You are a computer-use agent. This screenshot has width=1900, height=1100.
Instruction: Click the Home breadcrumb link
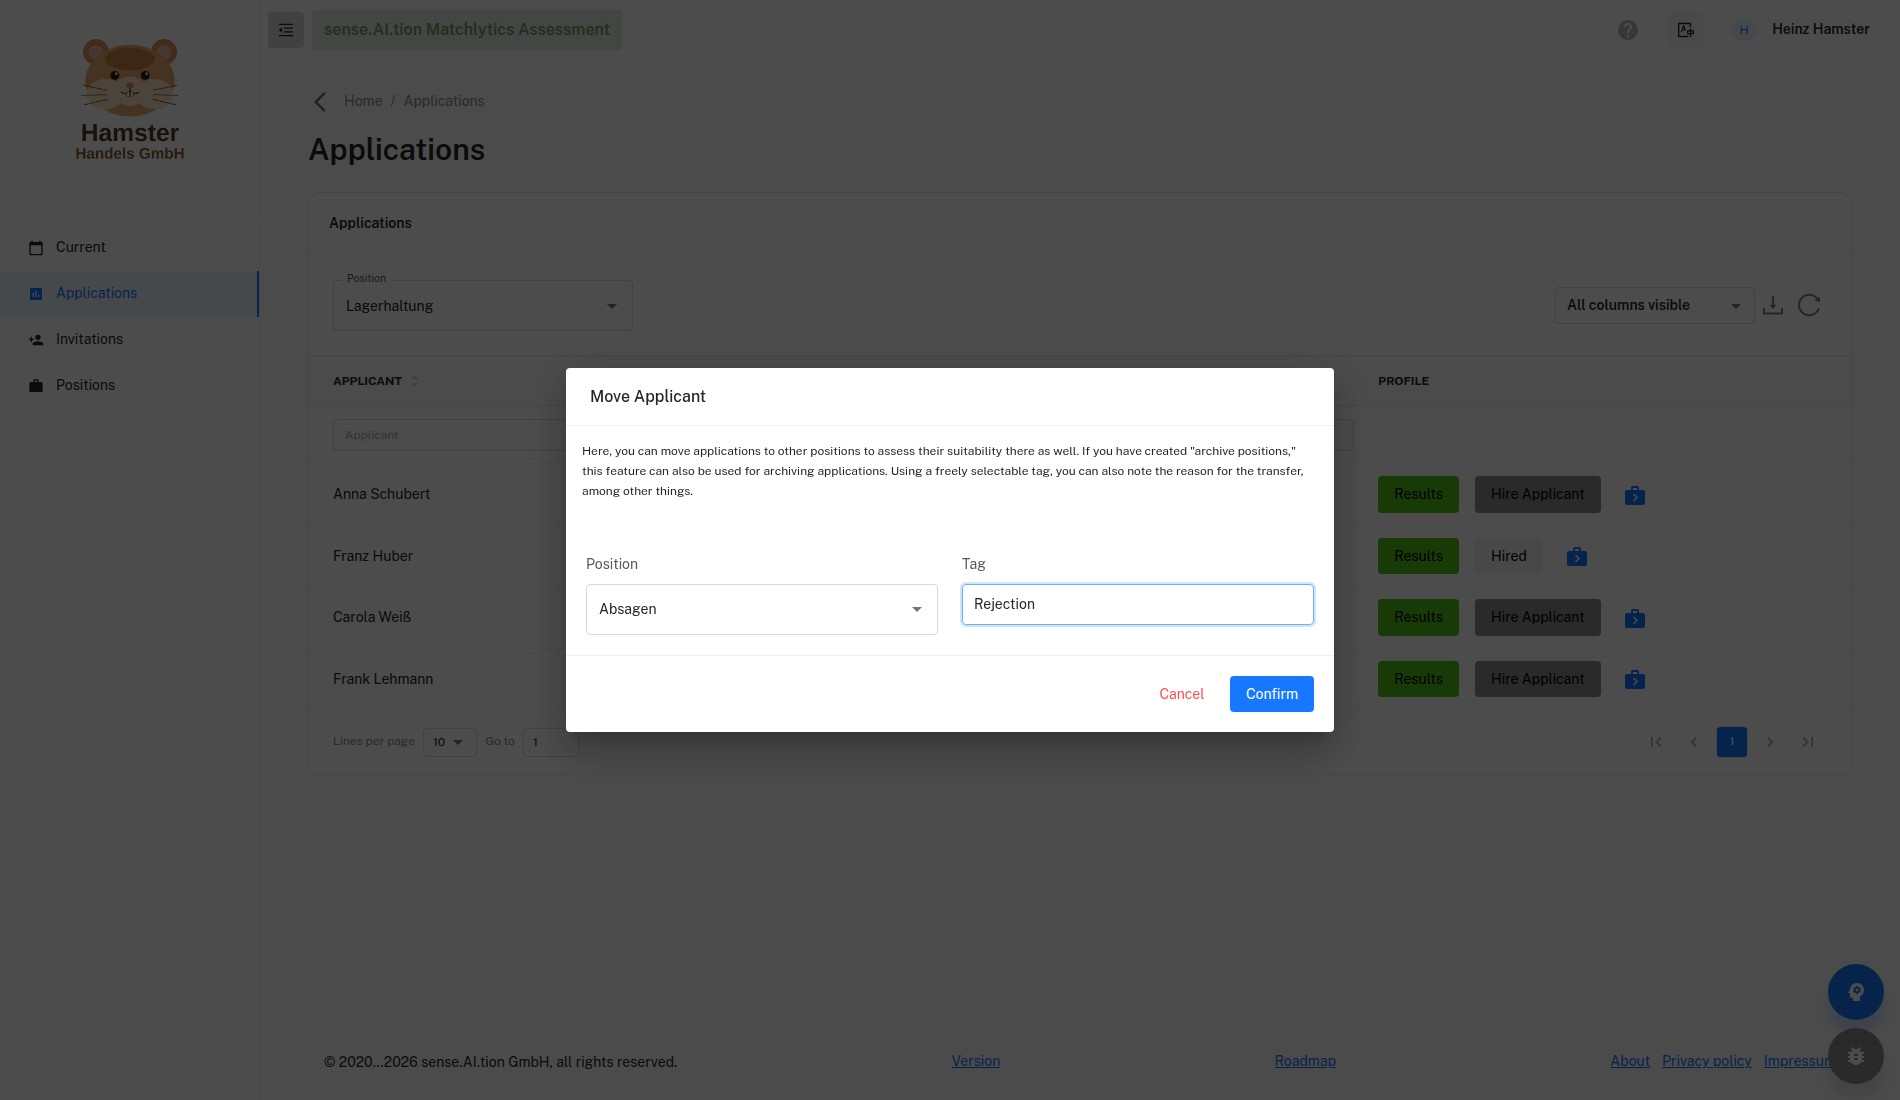[363, 101]
